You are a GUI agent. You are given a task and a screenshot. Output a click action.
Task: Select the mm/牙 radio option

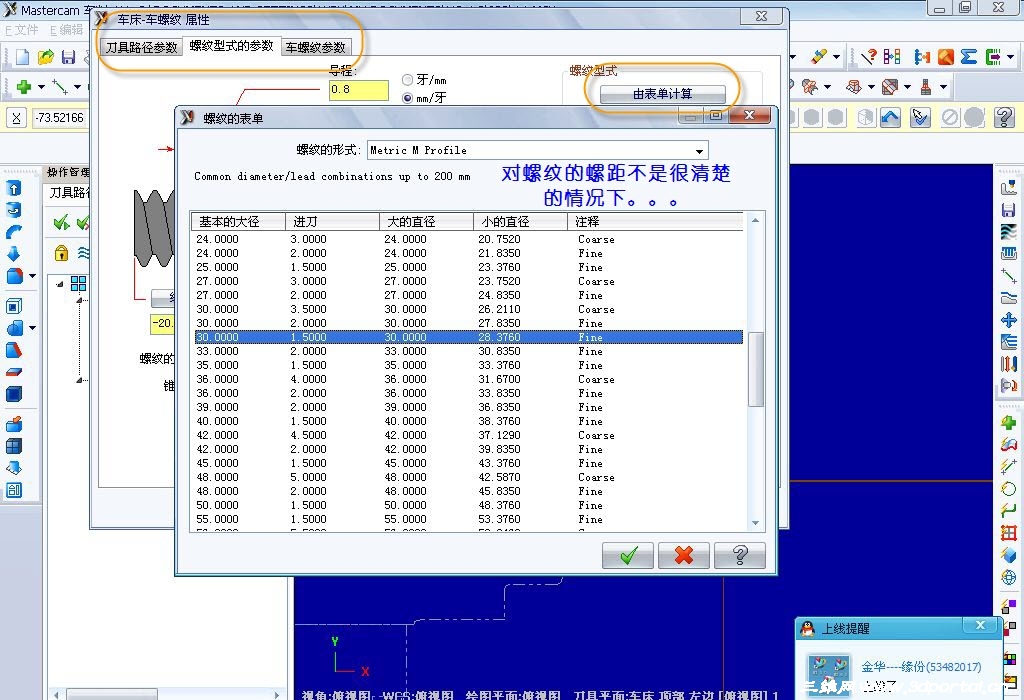tap(408, 98)
